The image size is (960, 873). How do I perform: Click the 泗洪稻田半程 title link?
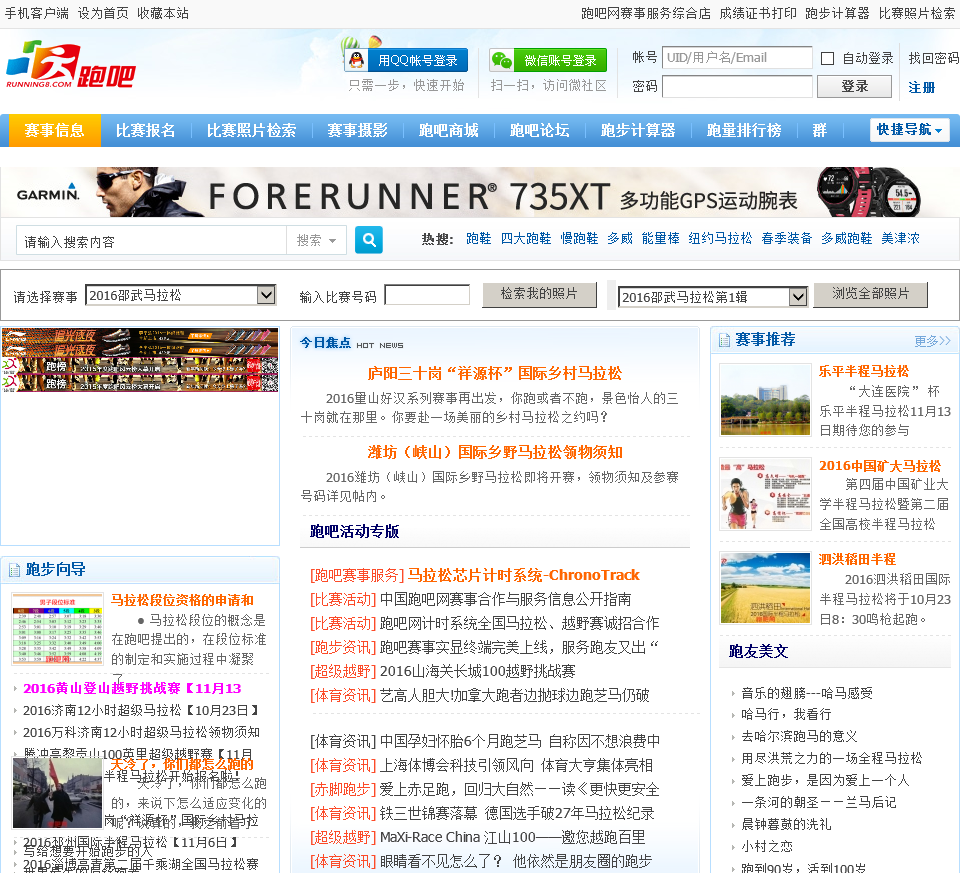pyautogui.click(x=857, y=559)
